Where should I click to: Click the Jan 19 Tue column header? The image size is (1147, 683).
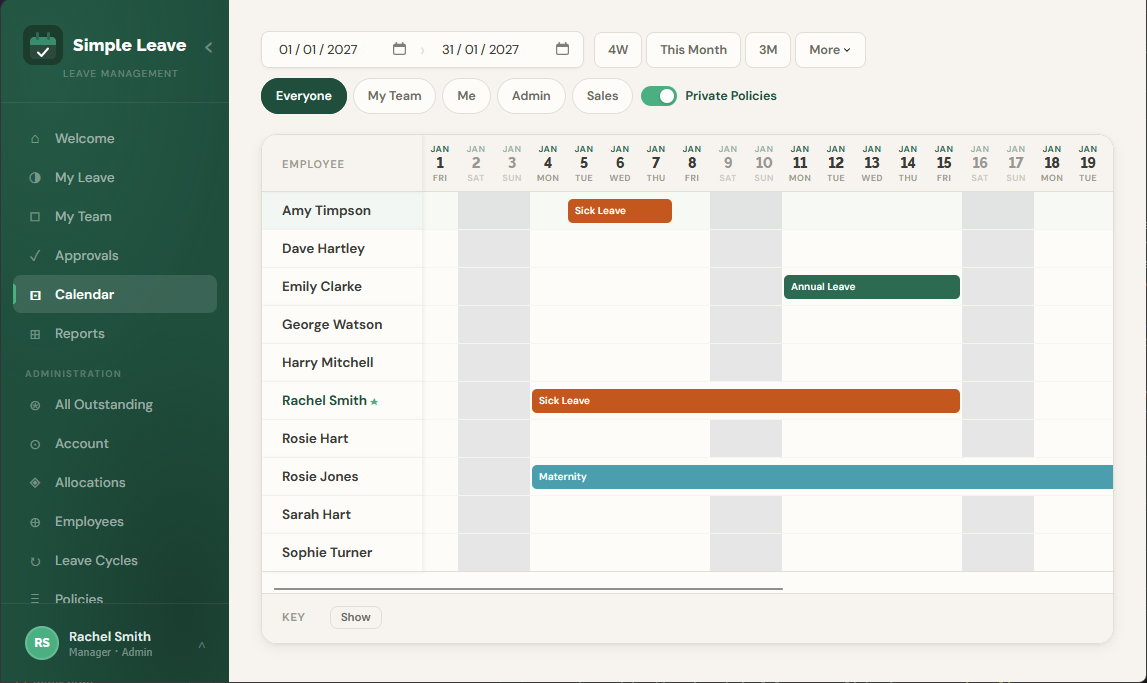[1088, 163]
